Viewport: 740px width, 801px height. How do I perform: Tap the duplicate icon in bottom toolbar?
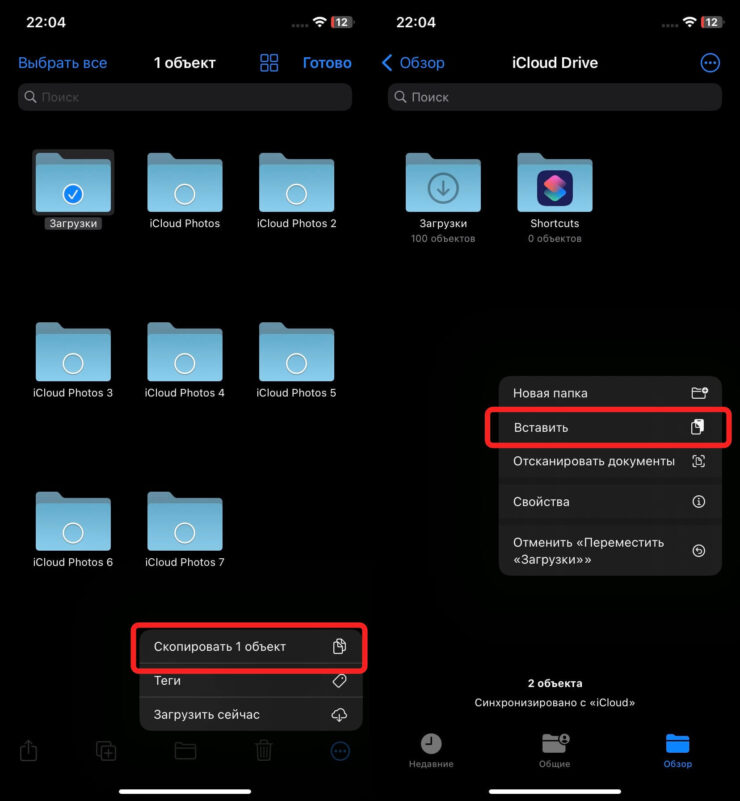(106, 750)
